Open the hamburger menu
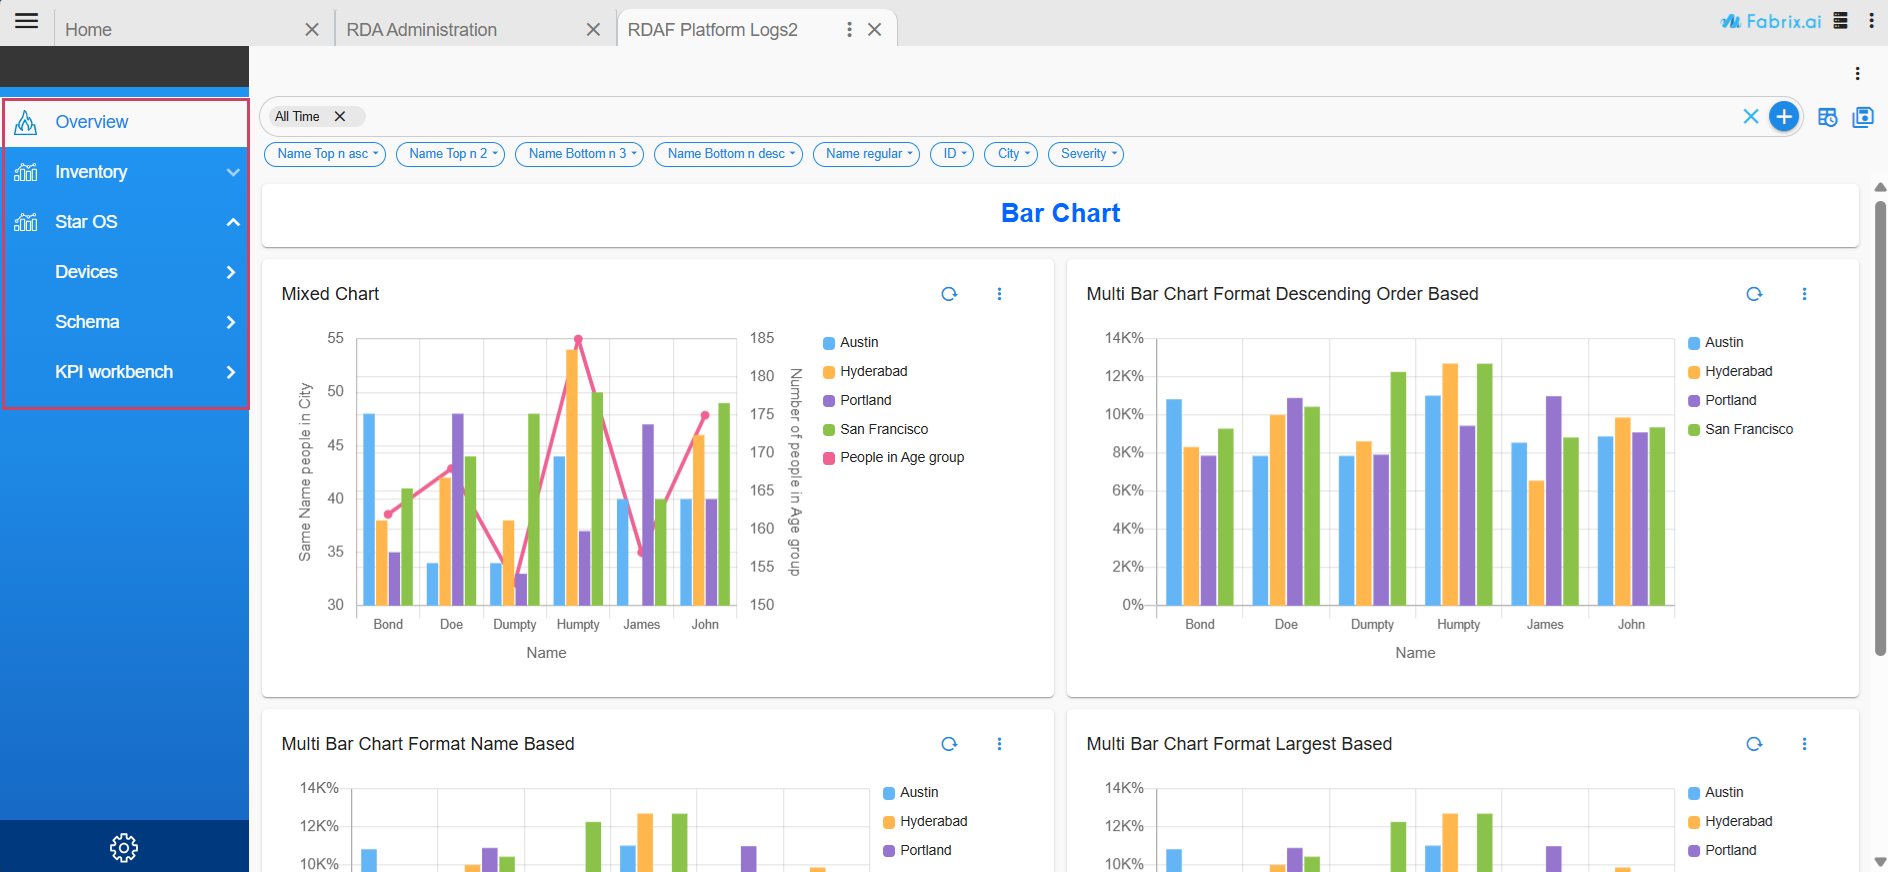 [27, 21]
